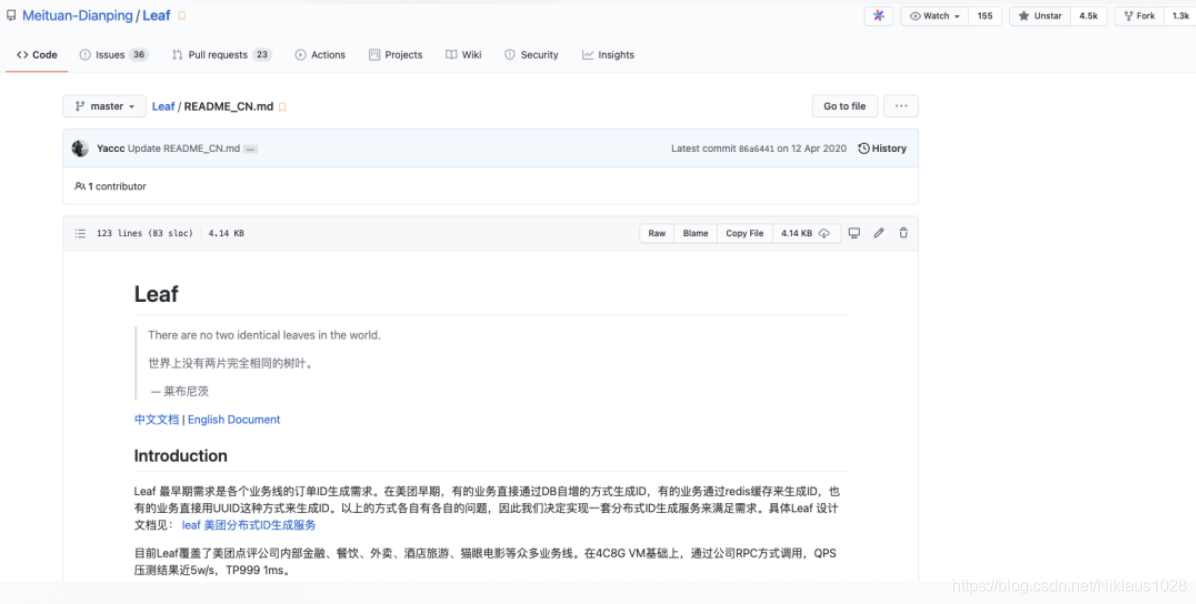Expand the commit message ellipsis

click(x=250, y=149)
